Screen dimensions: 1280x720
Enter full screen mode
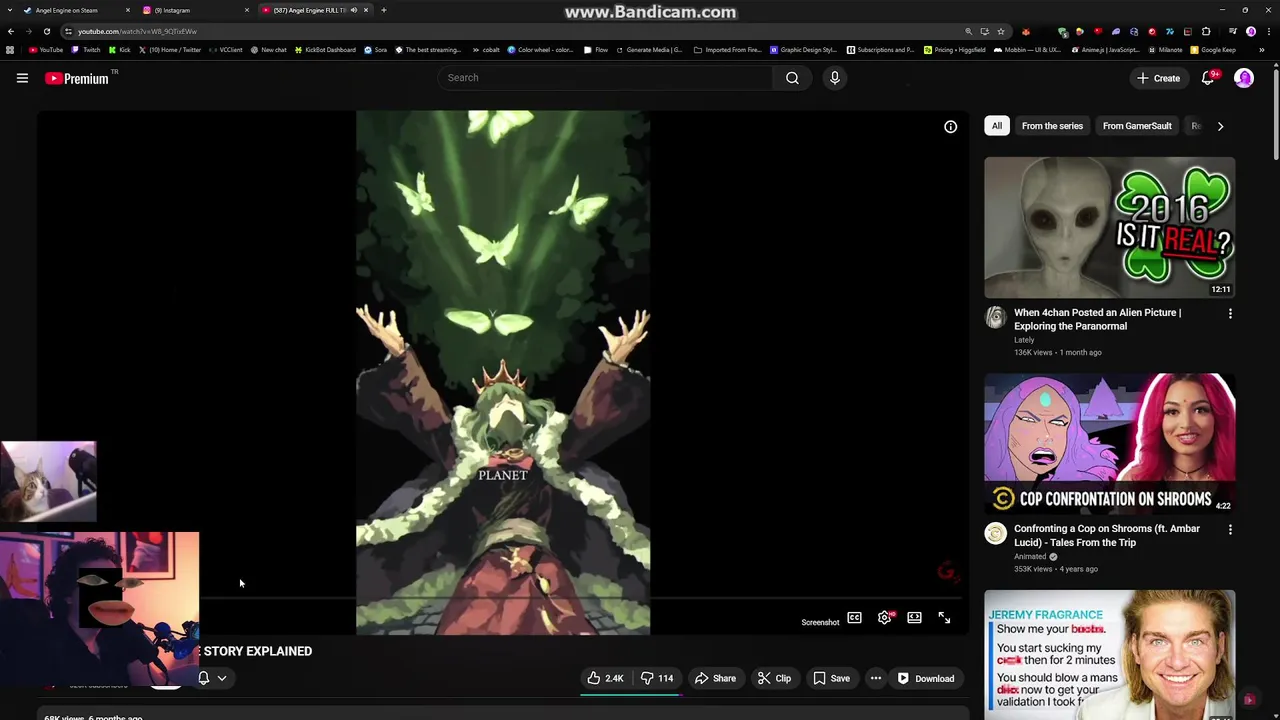click(x=944, y=618)
